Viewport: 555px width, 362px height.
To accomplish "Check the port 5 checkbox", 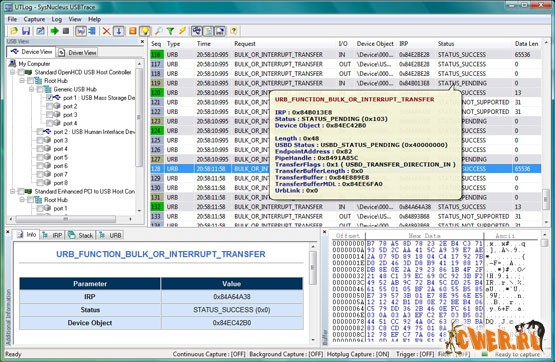I will click(40, 157).
